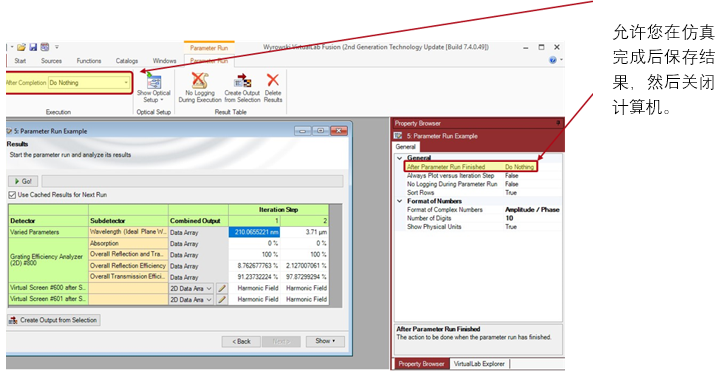
Task: Open the Sources ribbon tab
Action: [51, 61]
